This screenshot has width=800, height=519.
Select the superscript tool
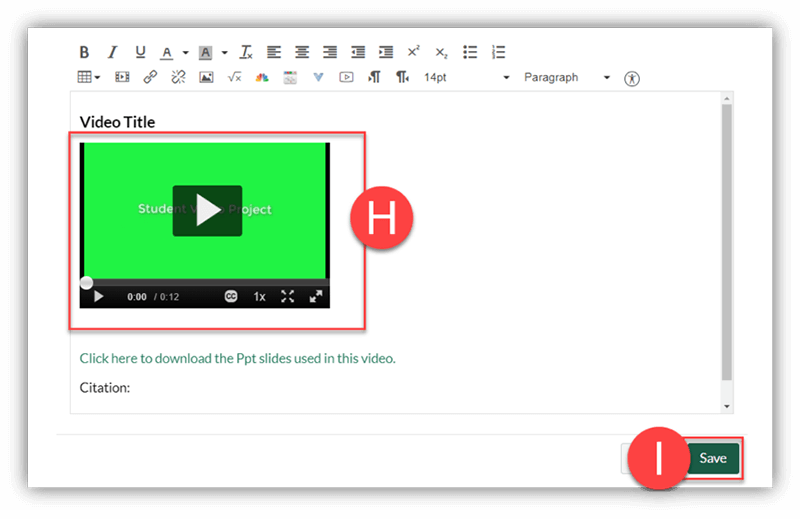pos(413,53)
